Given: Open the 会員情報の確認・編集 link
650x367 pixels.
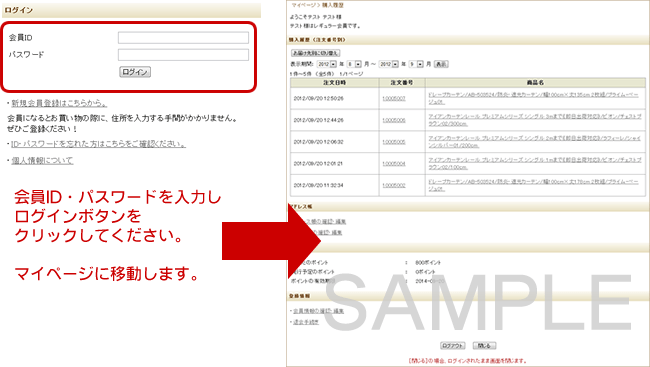Looking at the screenshot, I should [318, 311].
